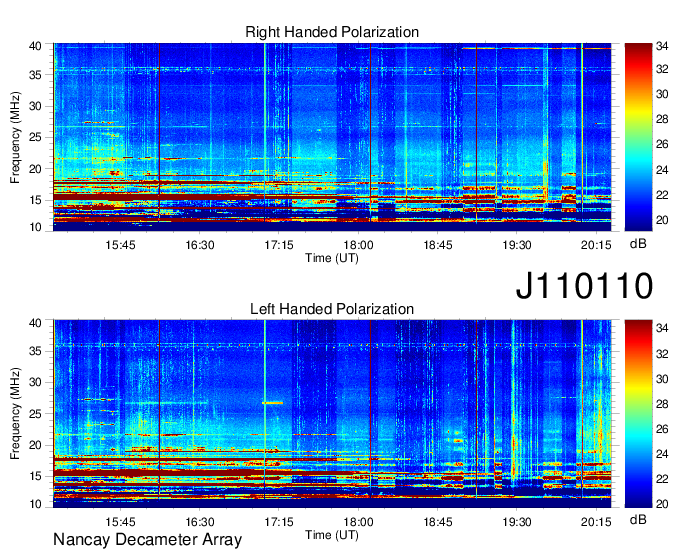Click the 17:15 tick label under bottom plot
This screenshot has height=552, width=680.
[279, 522]
